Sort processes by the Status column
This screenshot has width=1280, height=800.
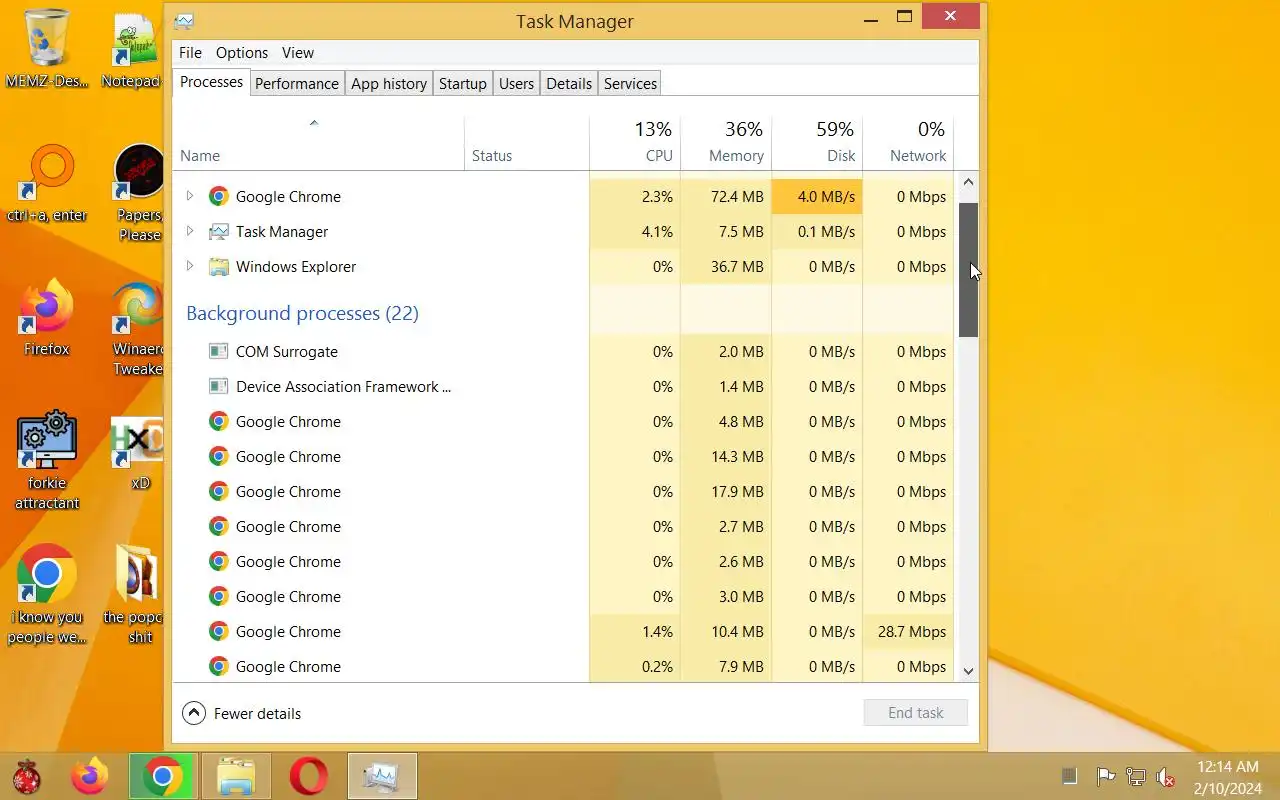tap(527, 143)
